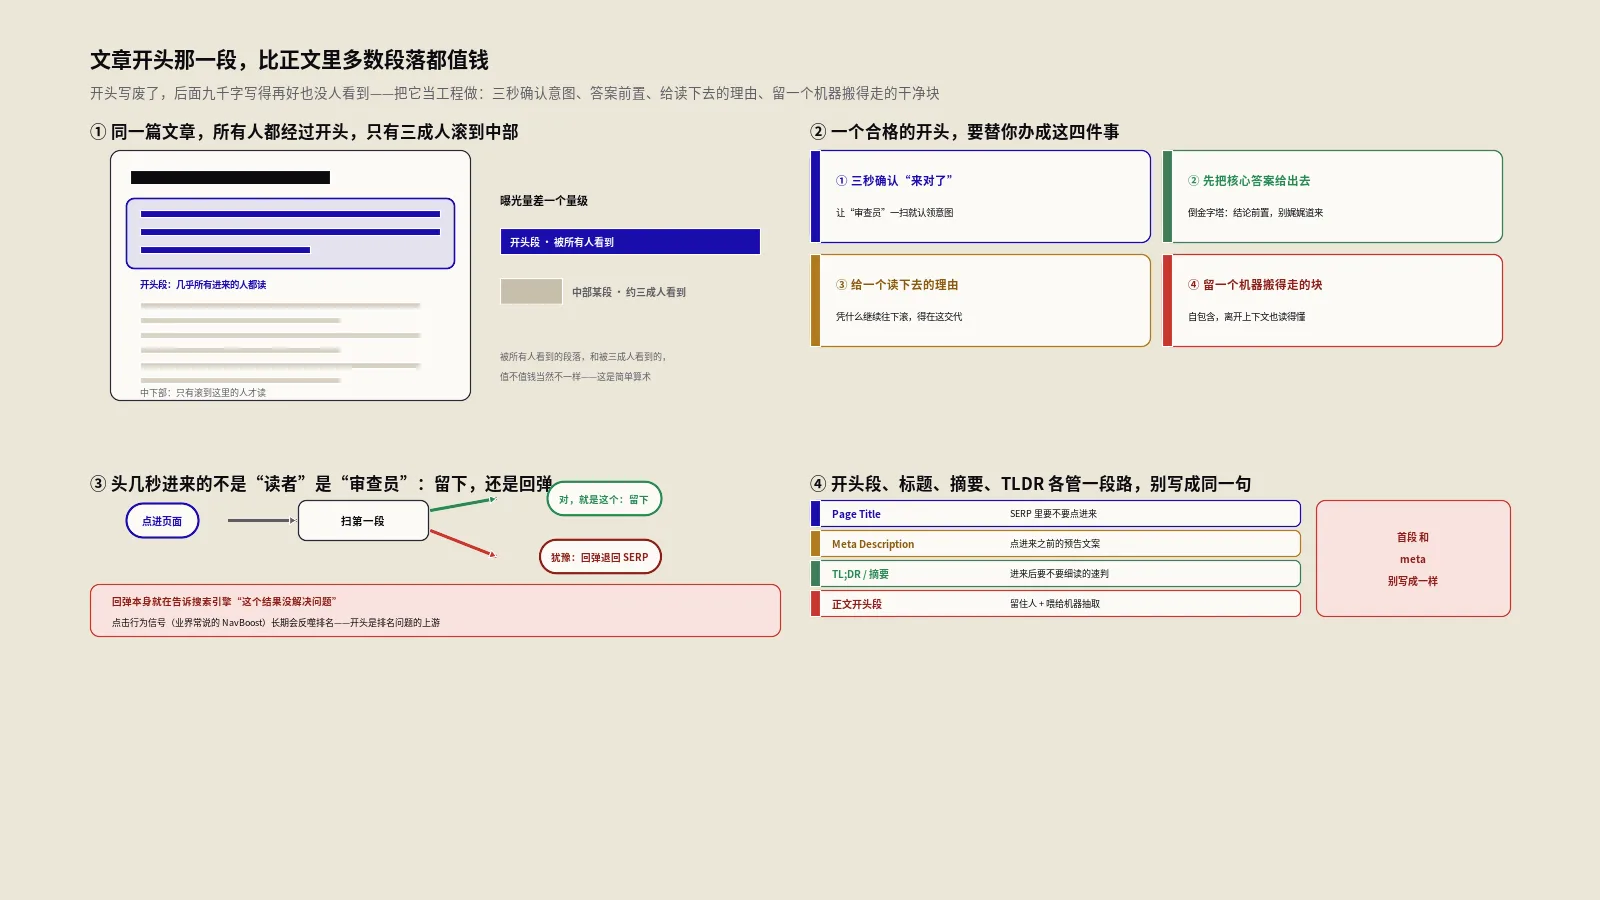Click the text "点进来之前的预告文案"
Viewport: 1600px width, 900px height.
click(1055, 544)
